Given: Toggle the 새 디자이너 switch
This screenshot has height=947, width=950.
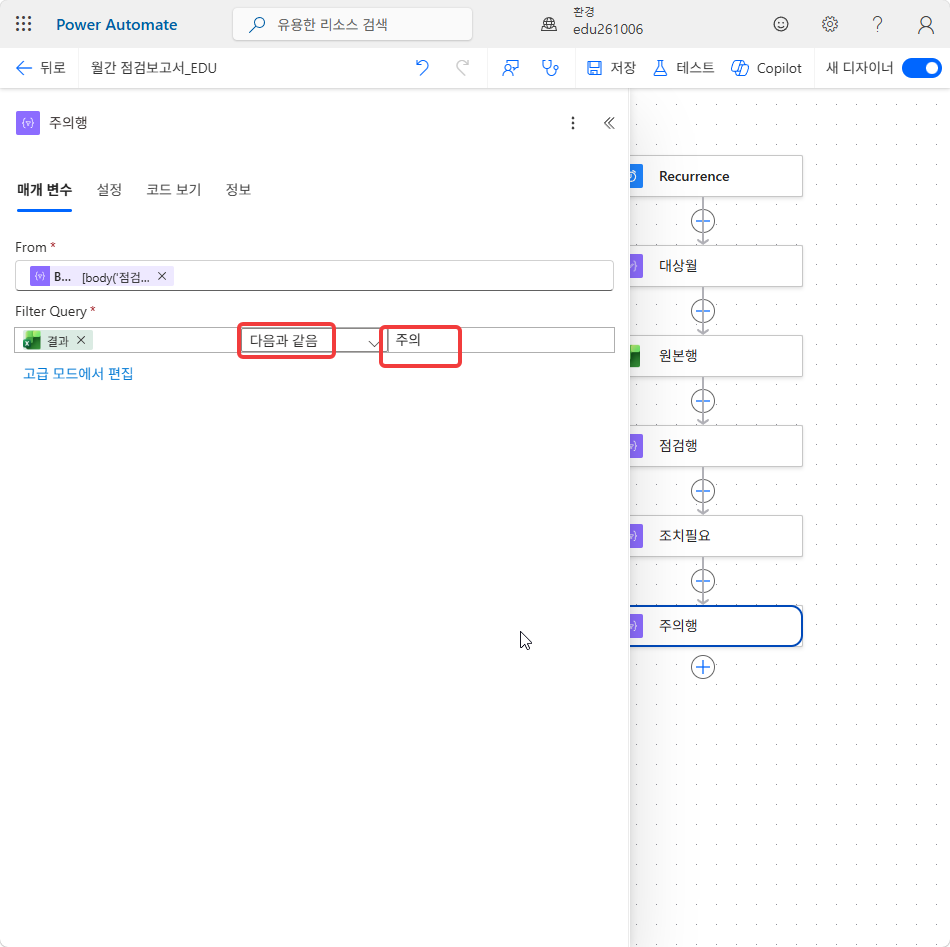Looking at the screenshot, I should coord(921,68).
